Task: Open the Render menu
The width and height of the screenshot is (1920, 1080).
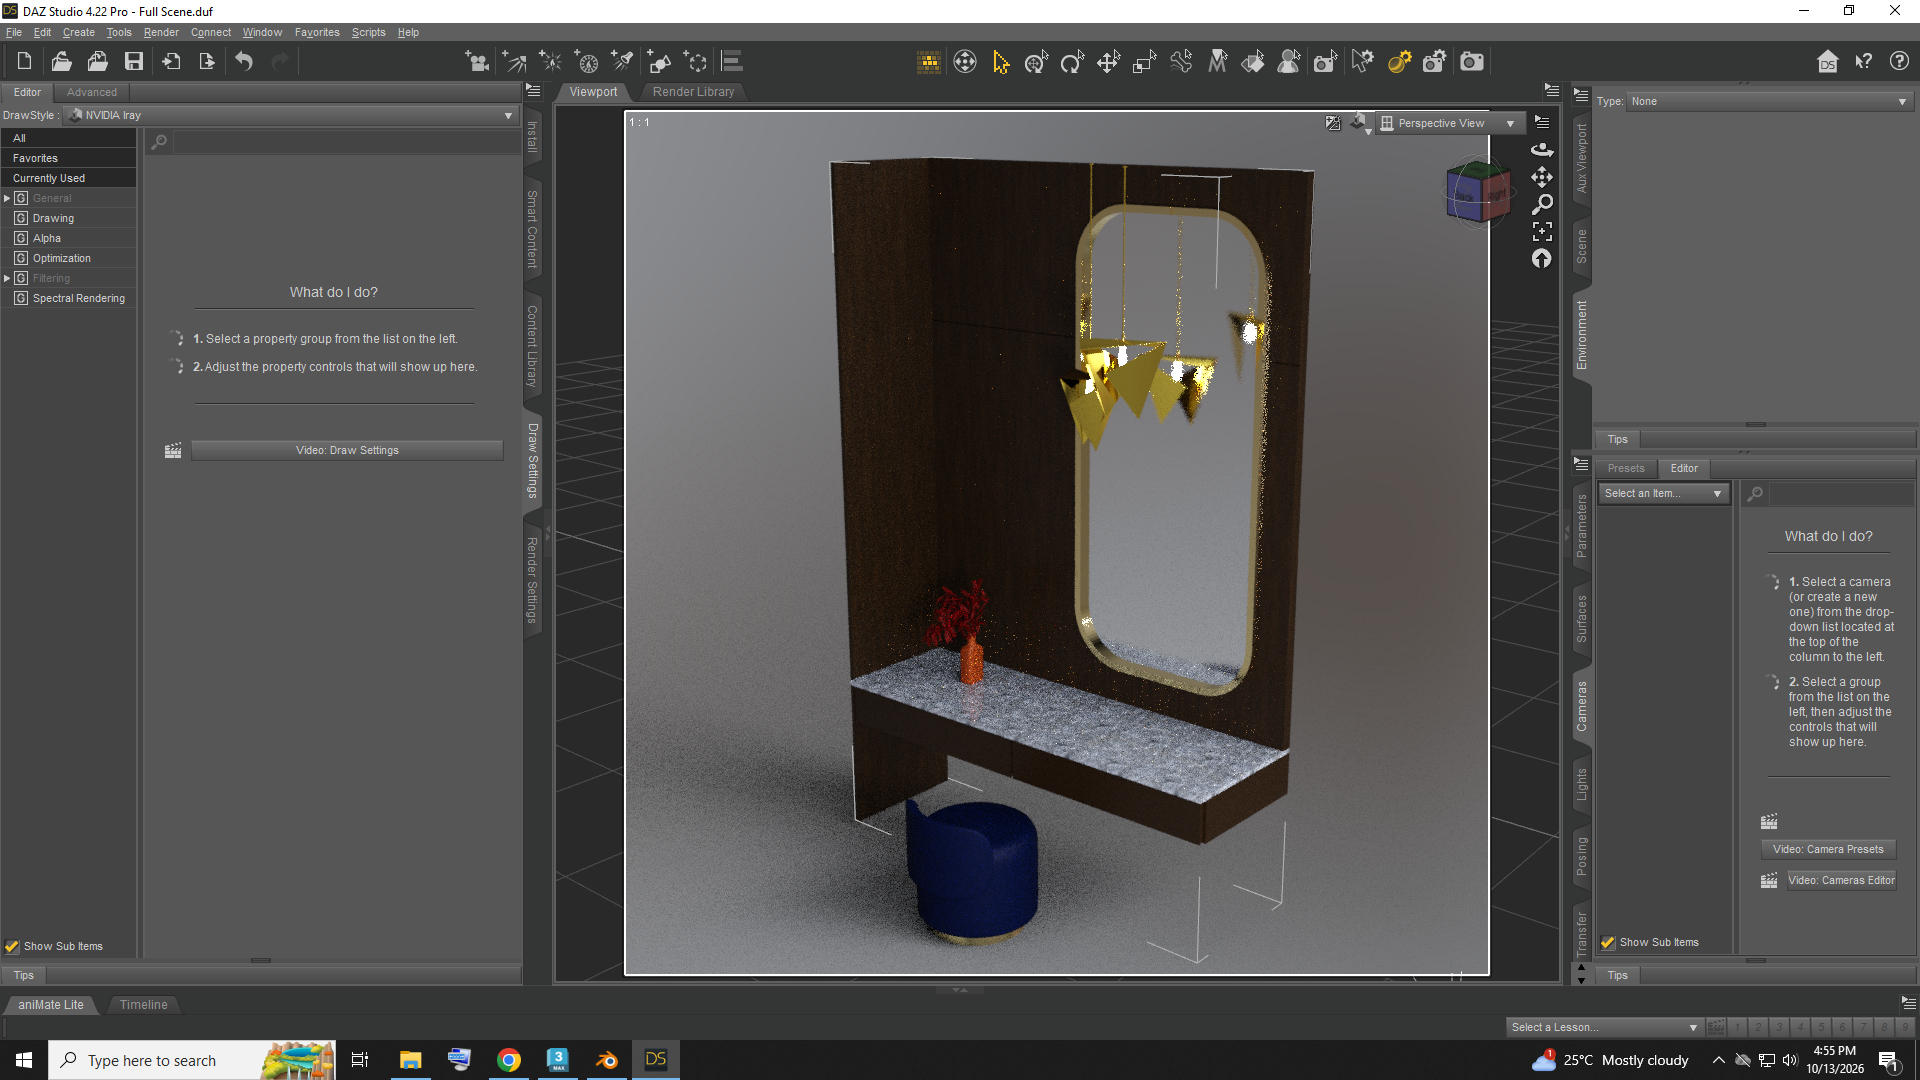Action: (161, 32)
